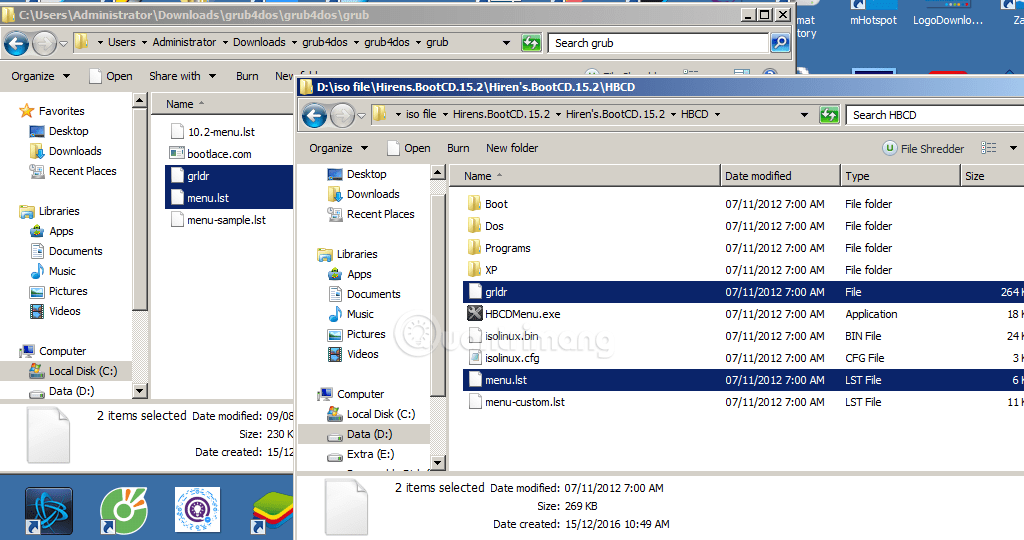This screenshot has width=1024, height=540.
Task: Select grldr in HBCD window
Action: (743, 292)
